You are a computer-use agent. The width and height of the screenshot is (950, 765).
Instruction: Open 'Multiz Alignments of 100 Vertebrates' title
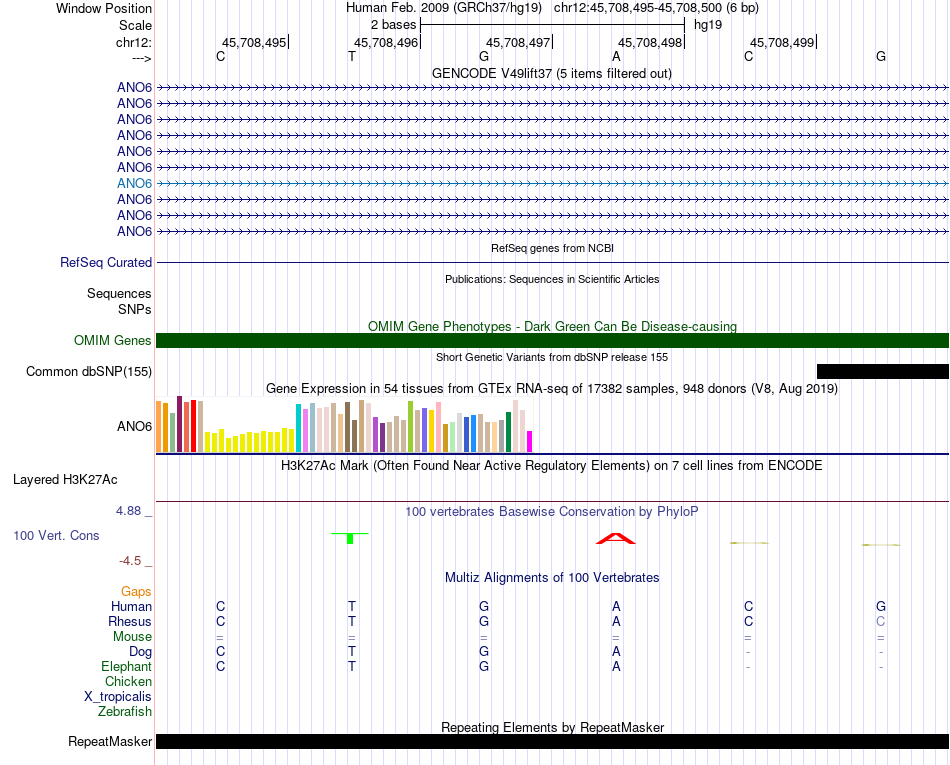pyautogui.click(x=552, y=578)
